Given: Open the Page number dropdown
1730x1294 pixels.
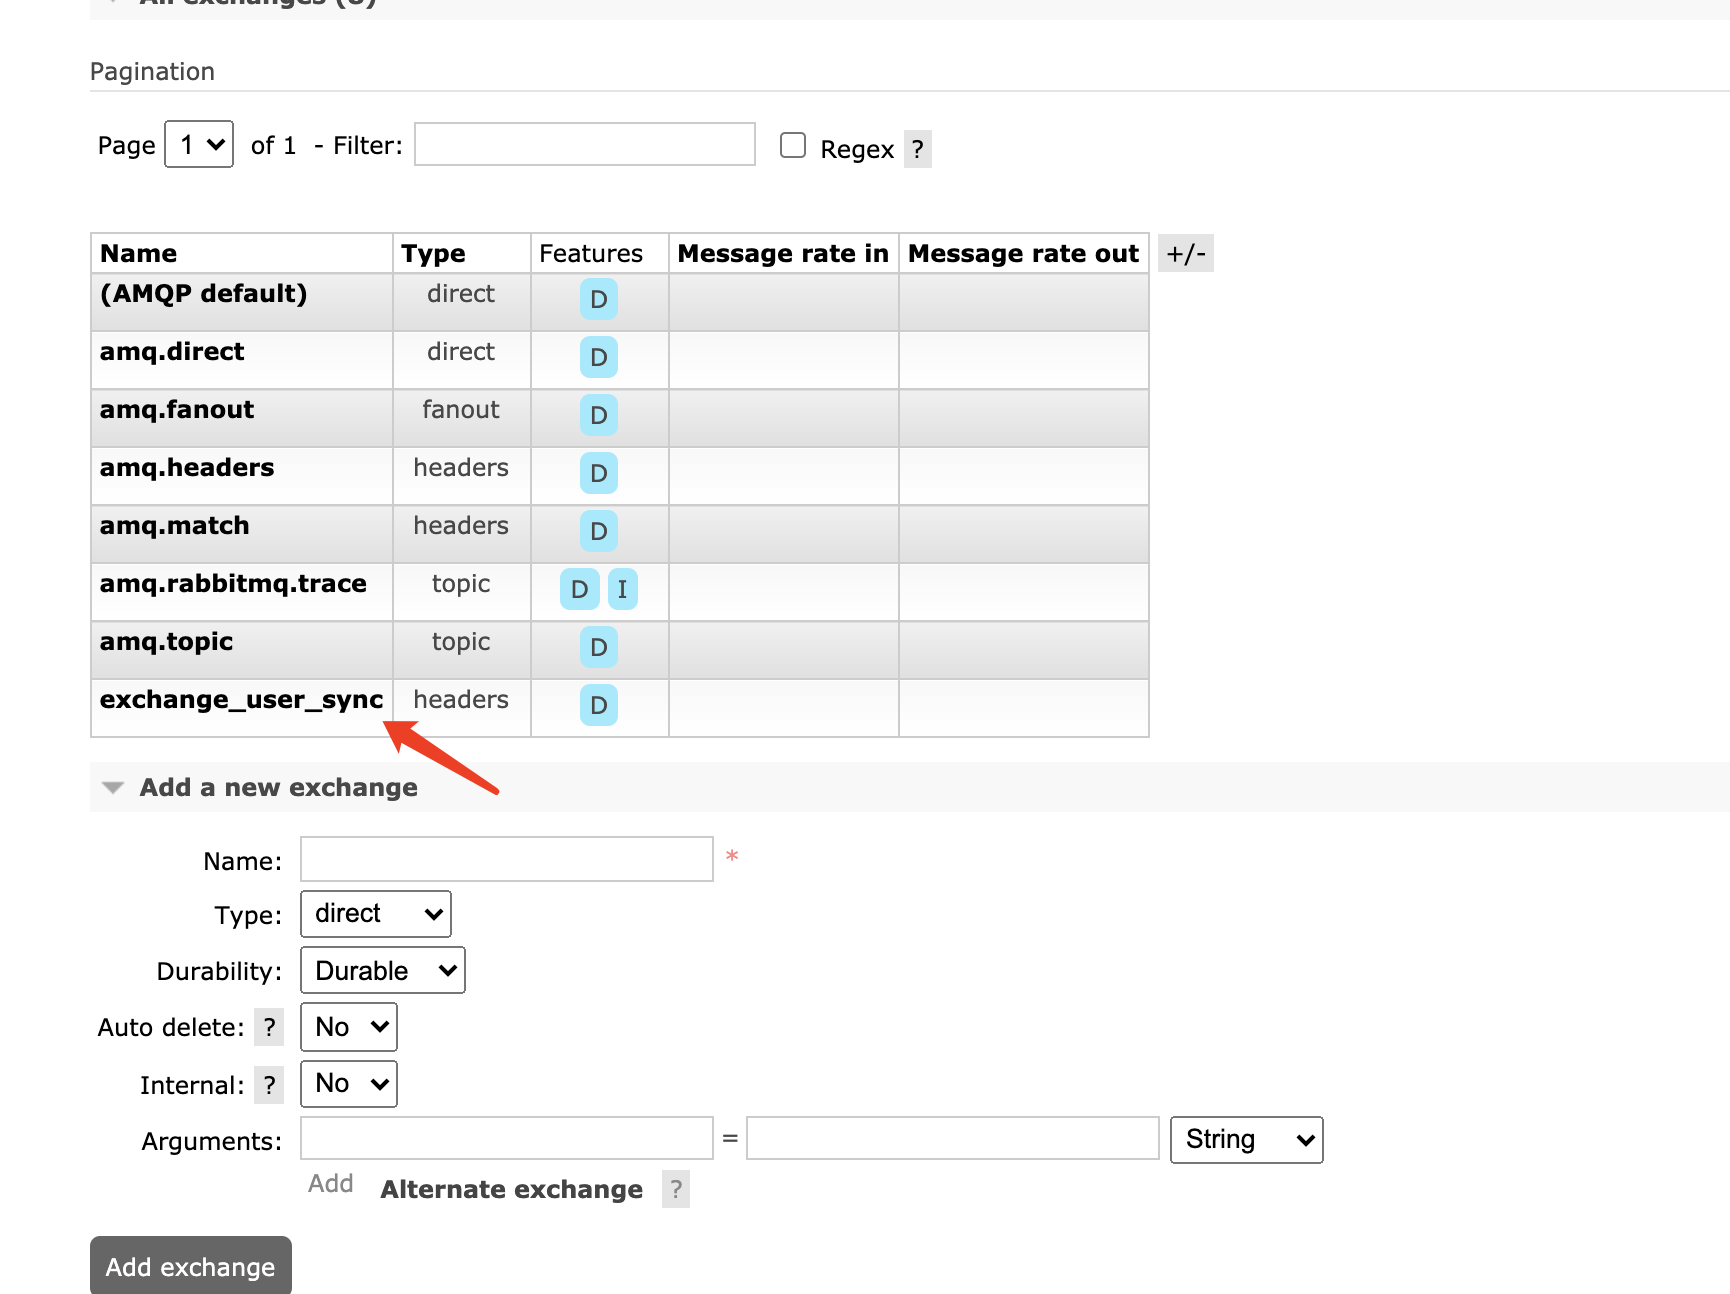Looking at the screenshot, I should click(199, 144).
